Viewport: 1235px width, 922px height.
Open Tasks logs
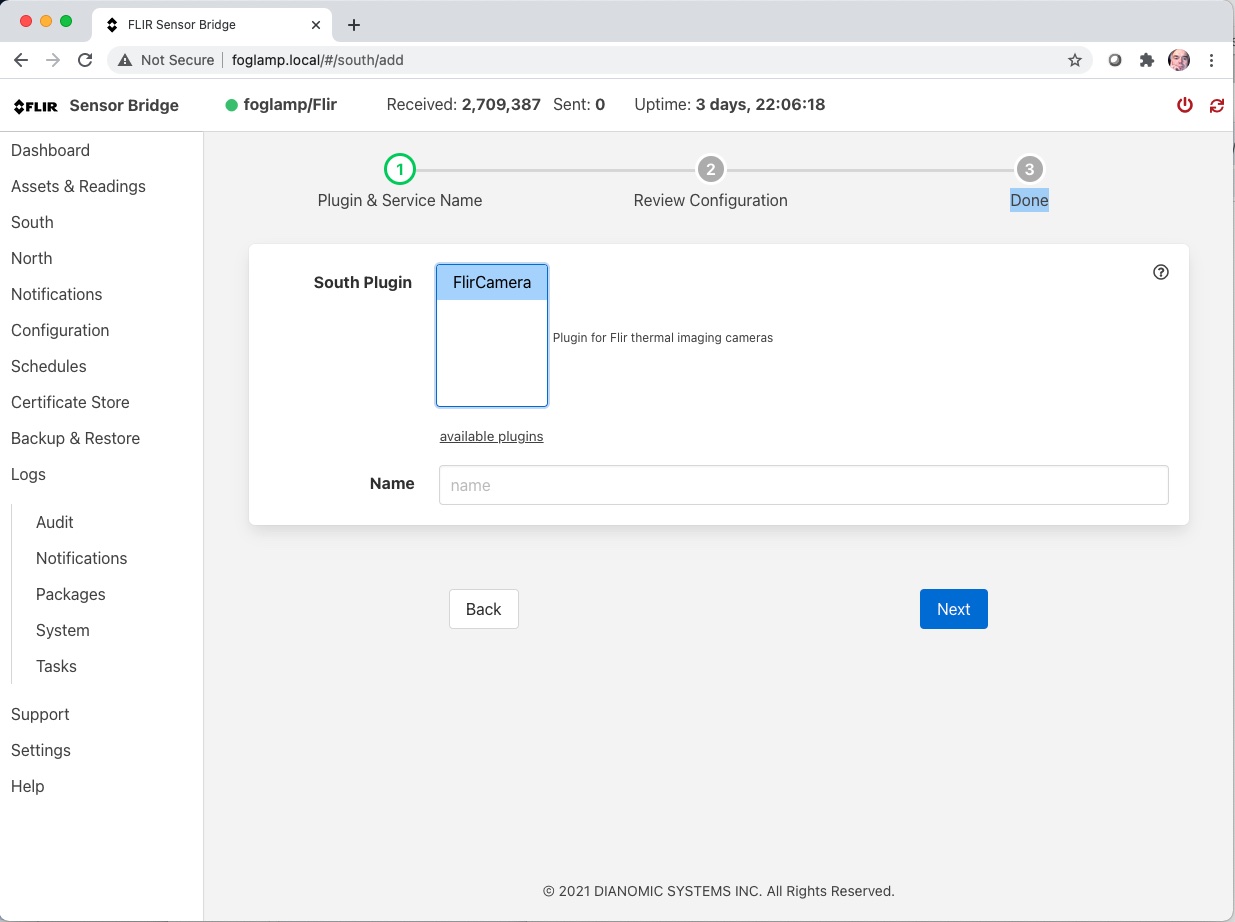click(x=56, y=666)
